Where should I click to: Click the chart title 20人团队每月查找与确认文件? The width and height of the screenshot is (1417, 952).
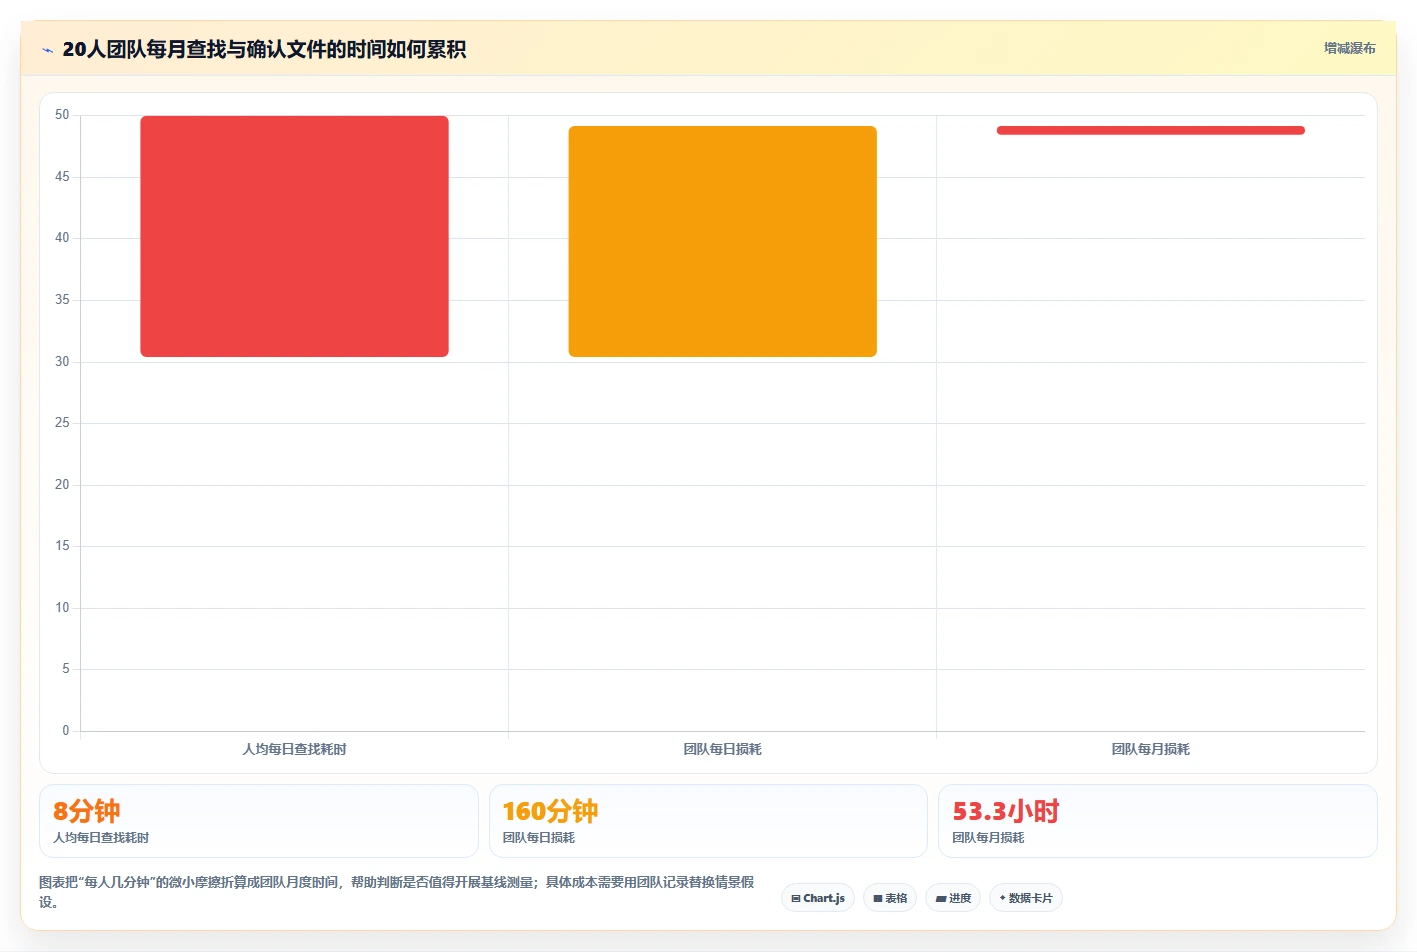[264, 49]
